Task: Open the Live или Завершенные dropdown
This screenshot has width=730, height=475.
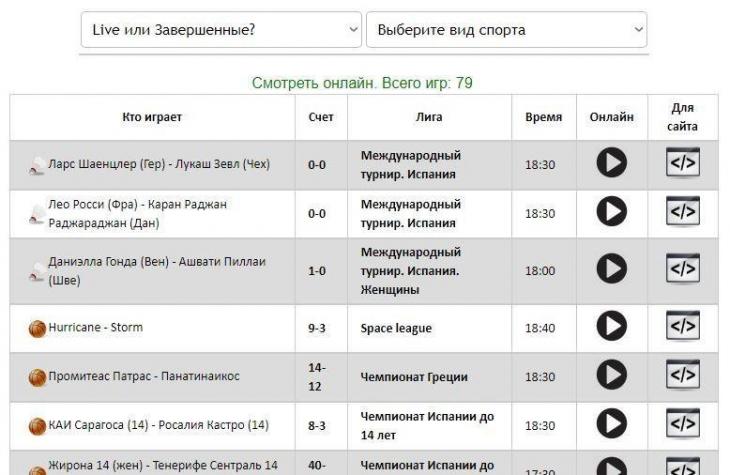Action: (221, 30)
